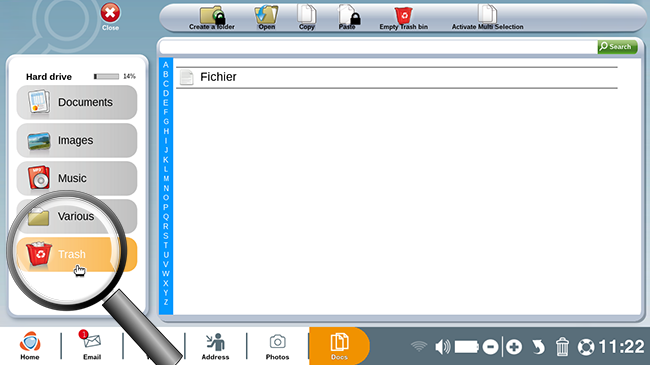Image resolution: width=650 pixels, height=365 pixels.
Task: Click the Paste icon with lock
Action: pos(348,18)
